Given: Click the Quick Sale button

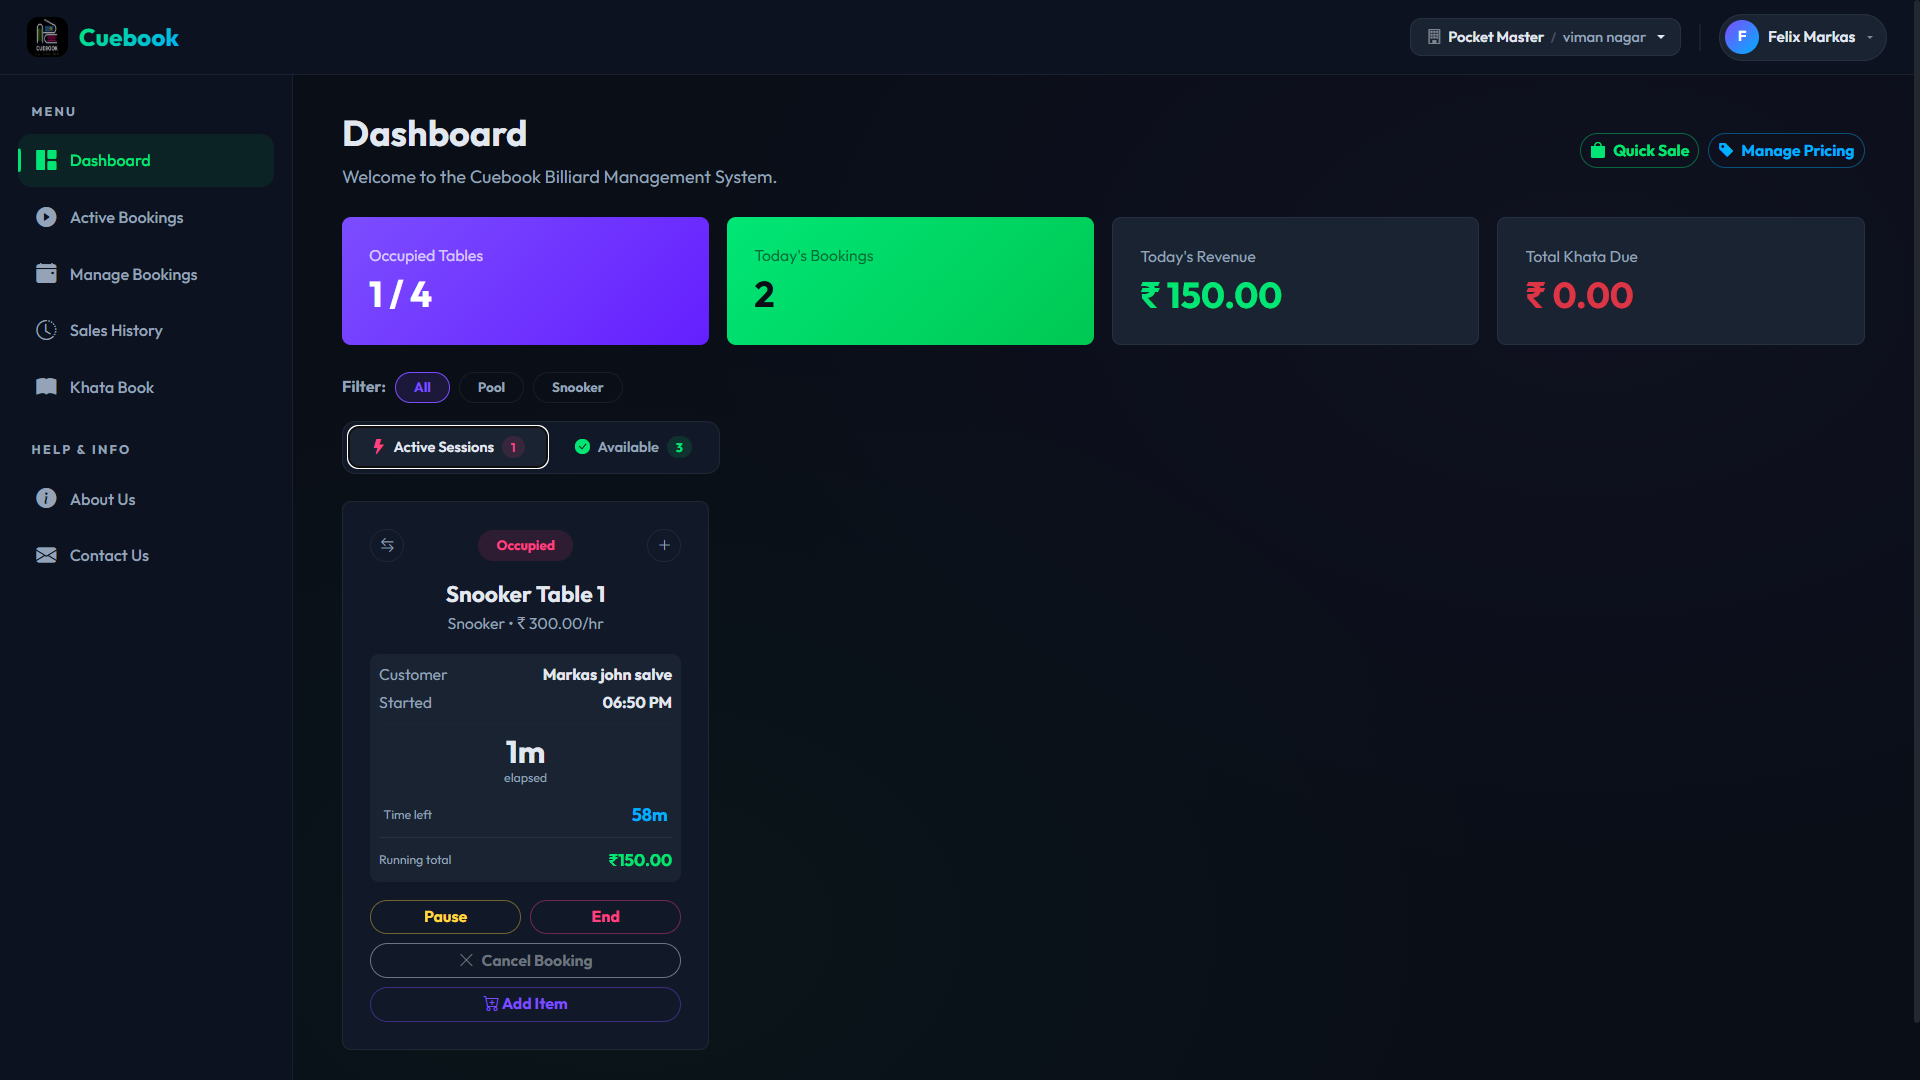Looking at the screenshot, I should [x=1639, y=151].
